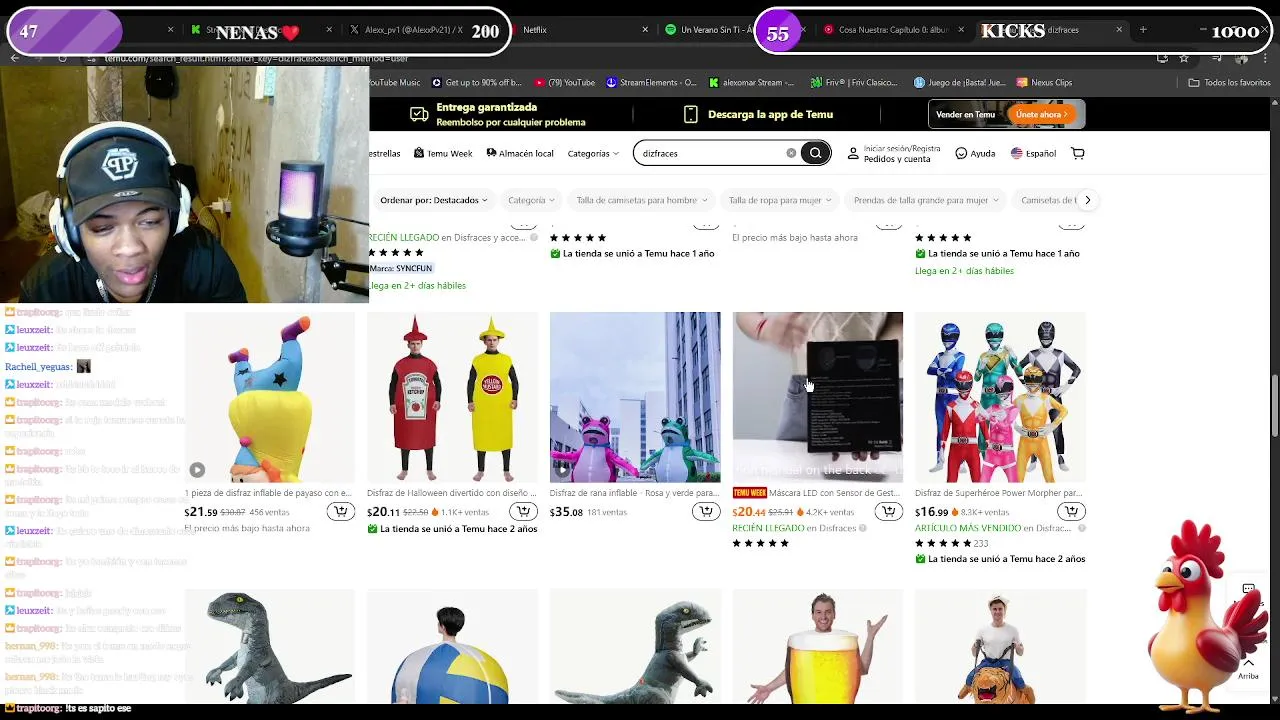This screenshot has height=720, width=1280.
Task: Click the browser address bar URL
Action: point(257,58)
